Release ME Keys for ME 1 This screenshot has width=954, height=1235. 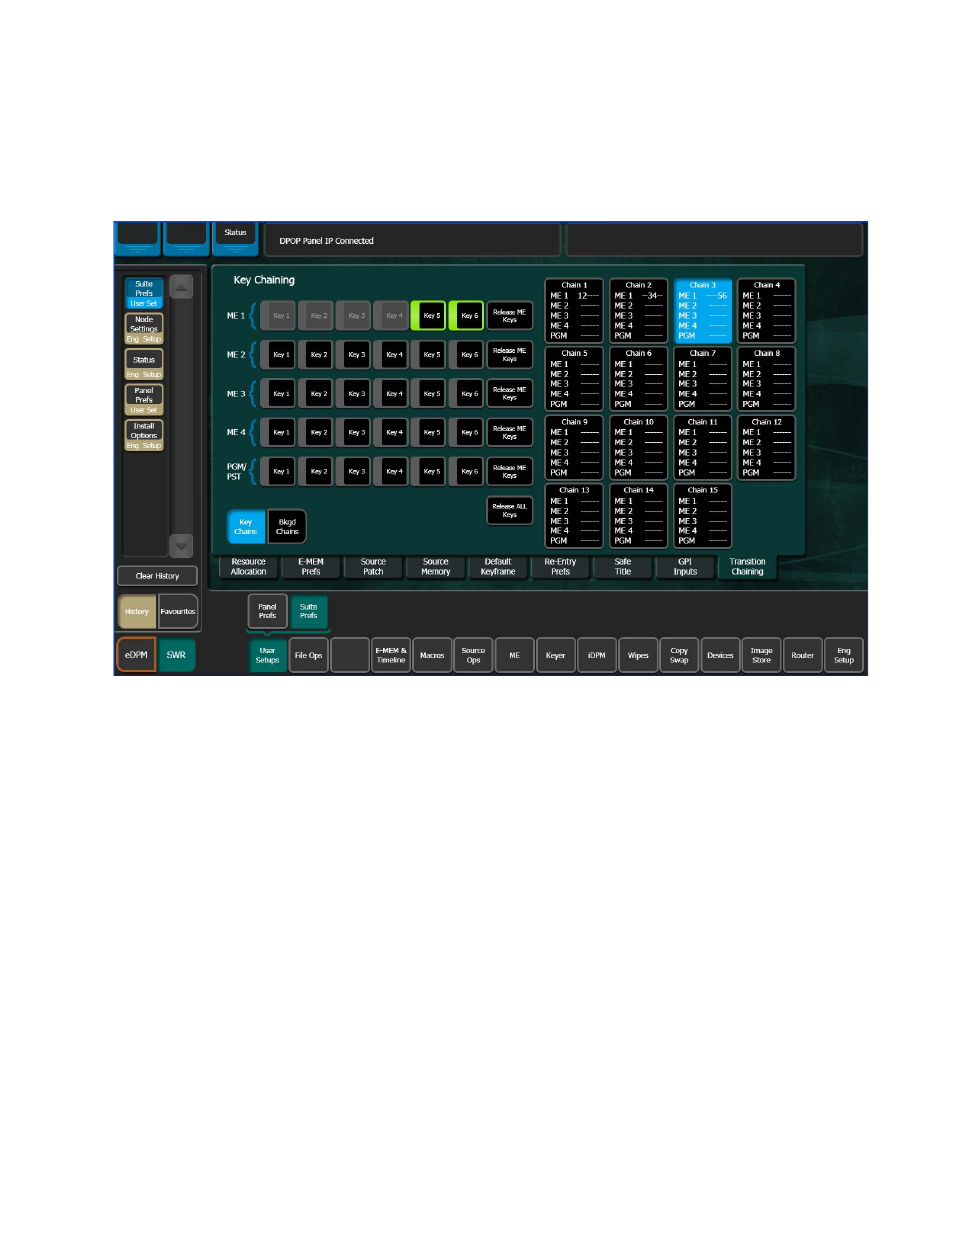pyautogui.click(x=509, y=316)
